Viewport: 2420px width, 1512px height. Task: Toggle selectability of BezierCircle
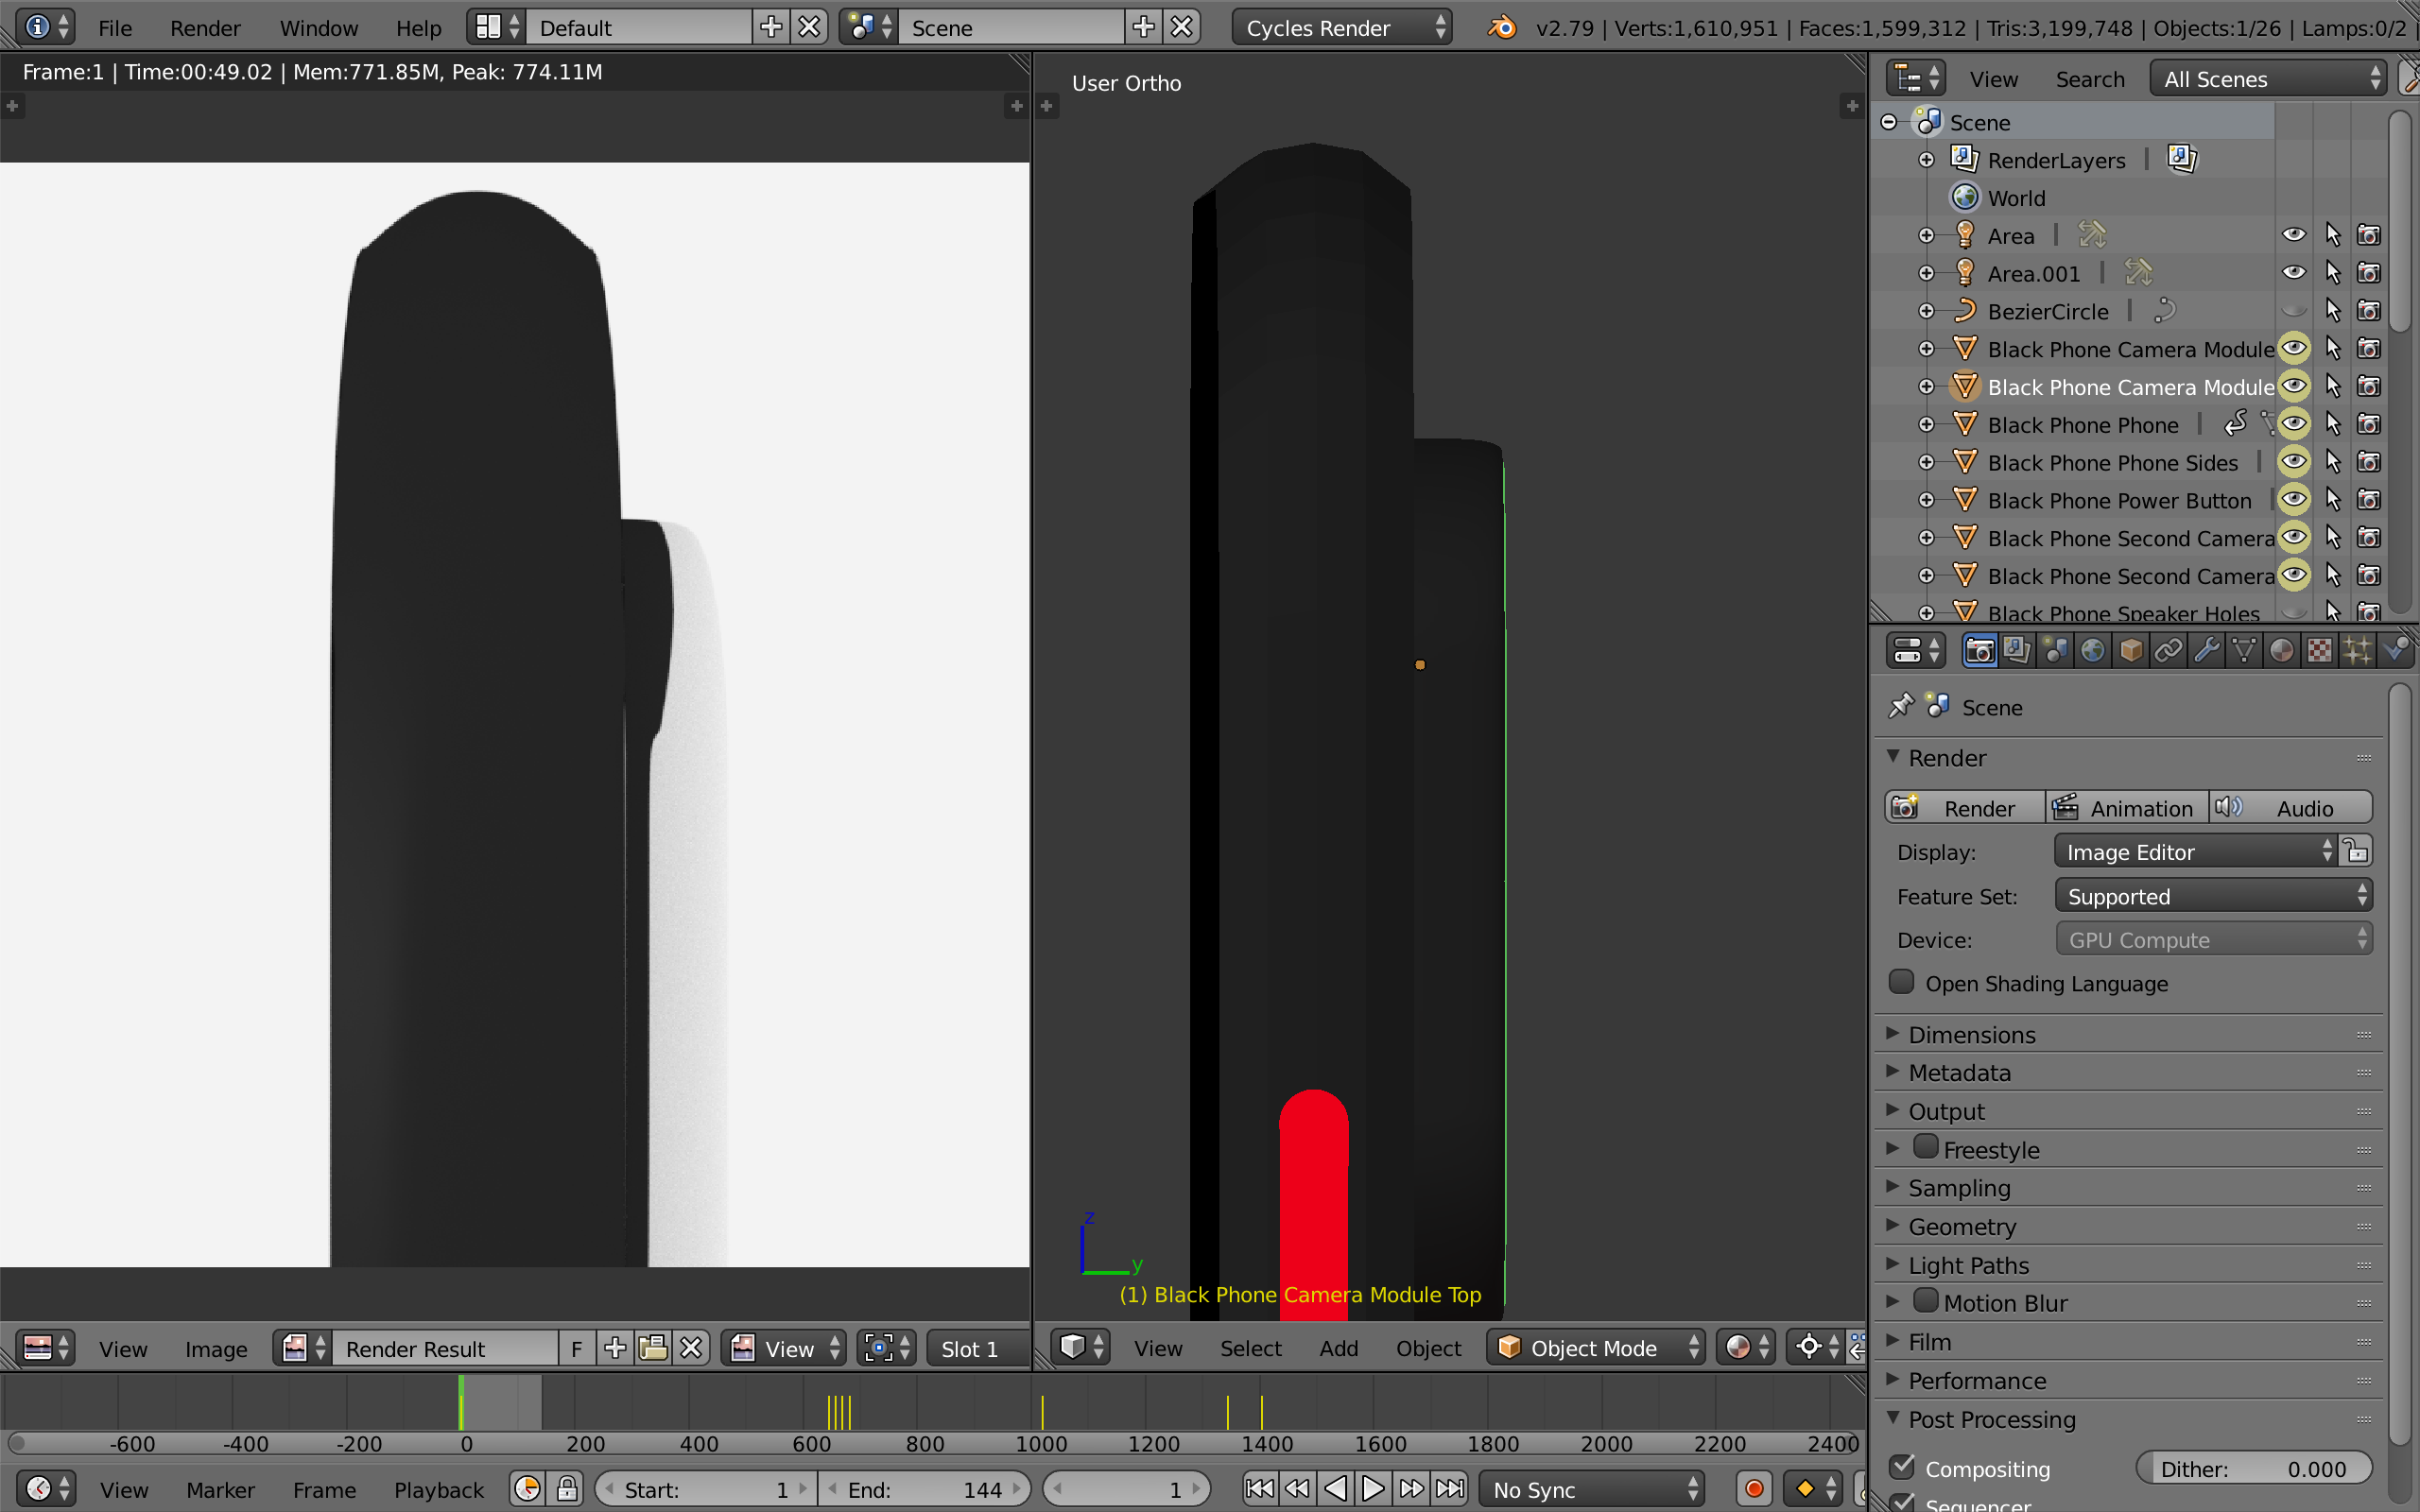[x=2332, y=311]
